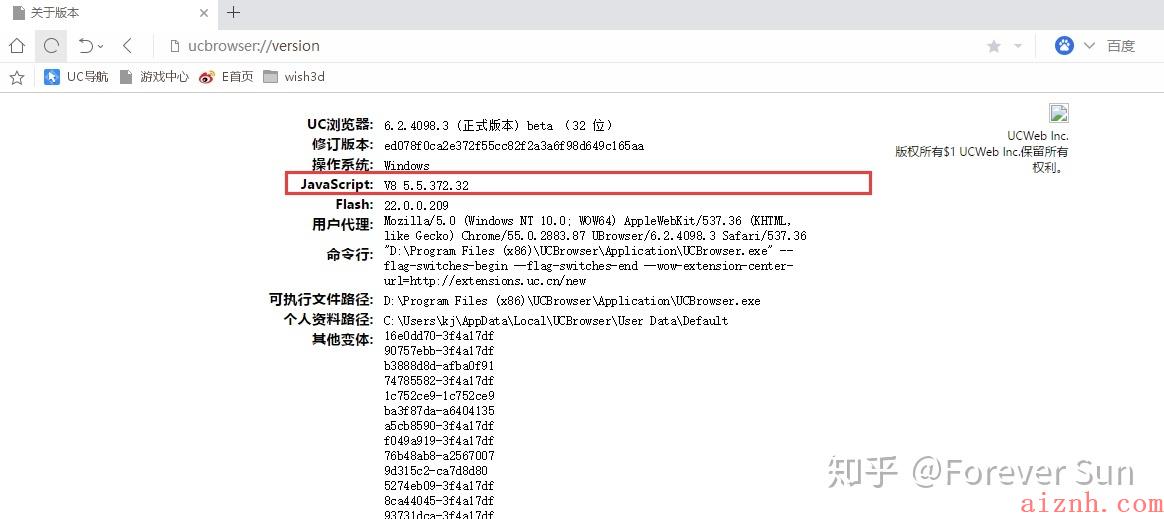
Task: Click the variation entry b3888d8d-afba0f91
Action: [x=439, y=366]
